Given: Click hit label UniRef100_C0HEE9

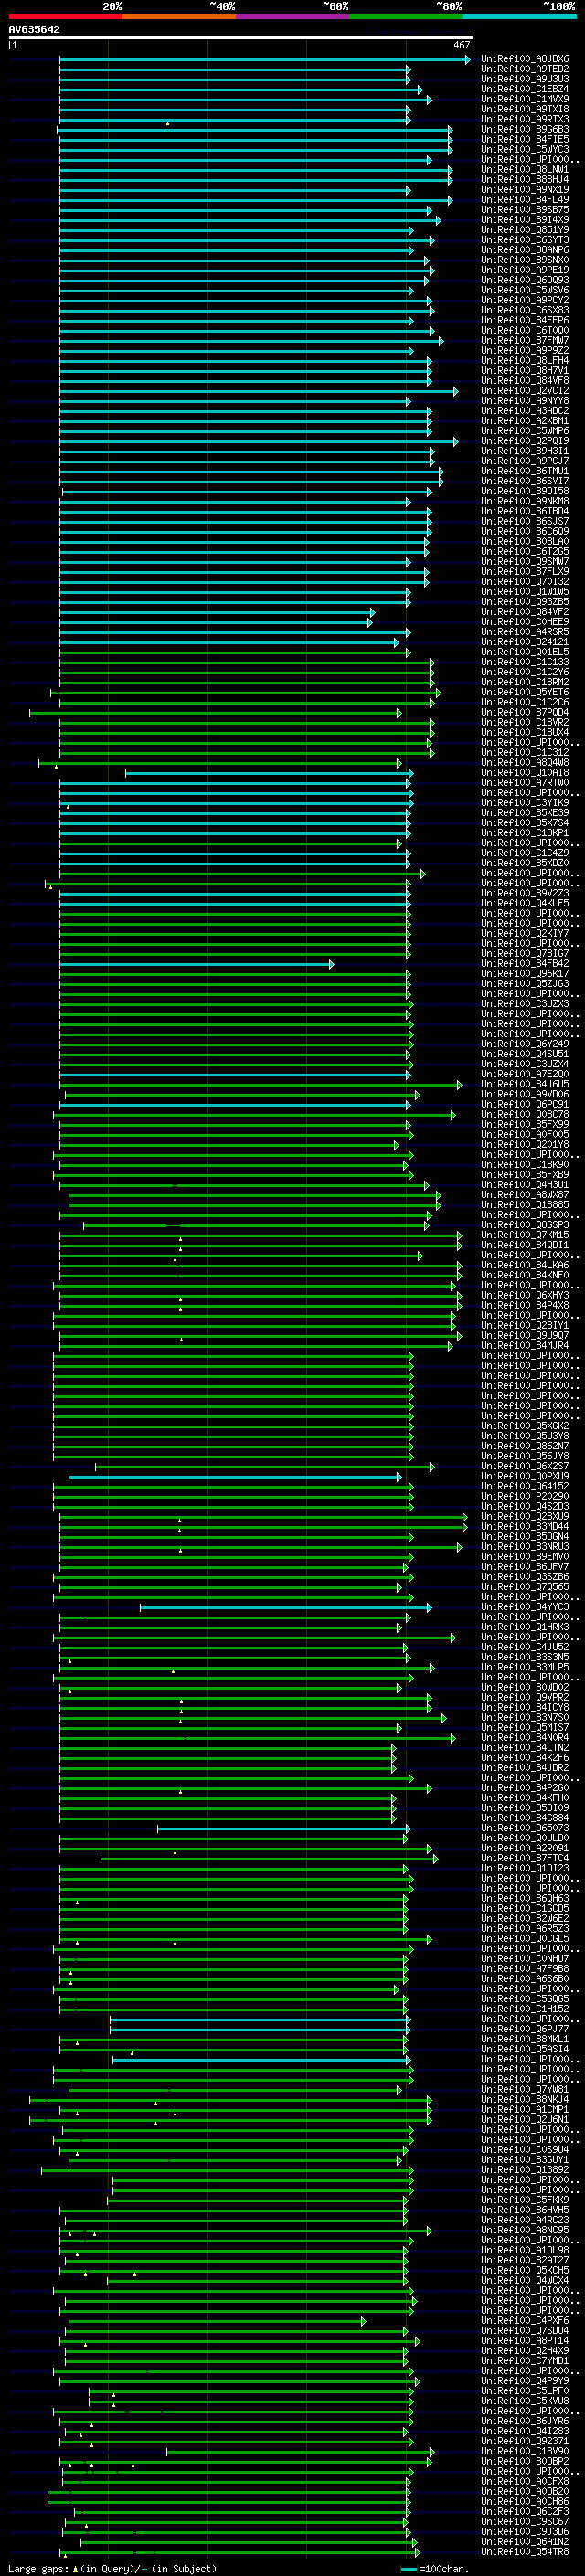Looking at the screenshot, I should coord(524,622).
